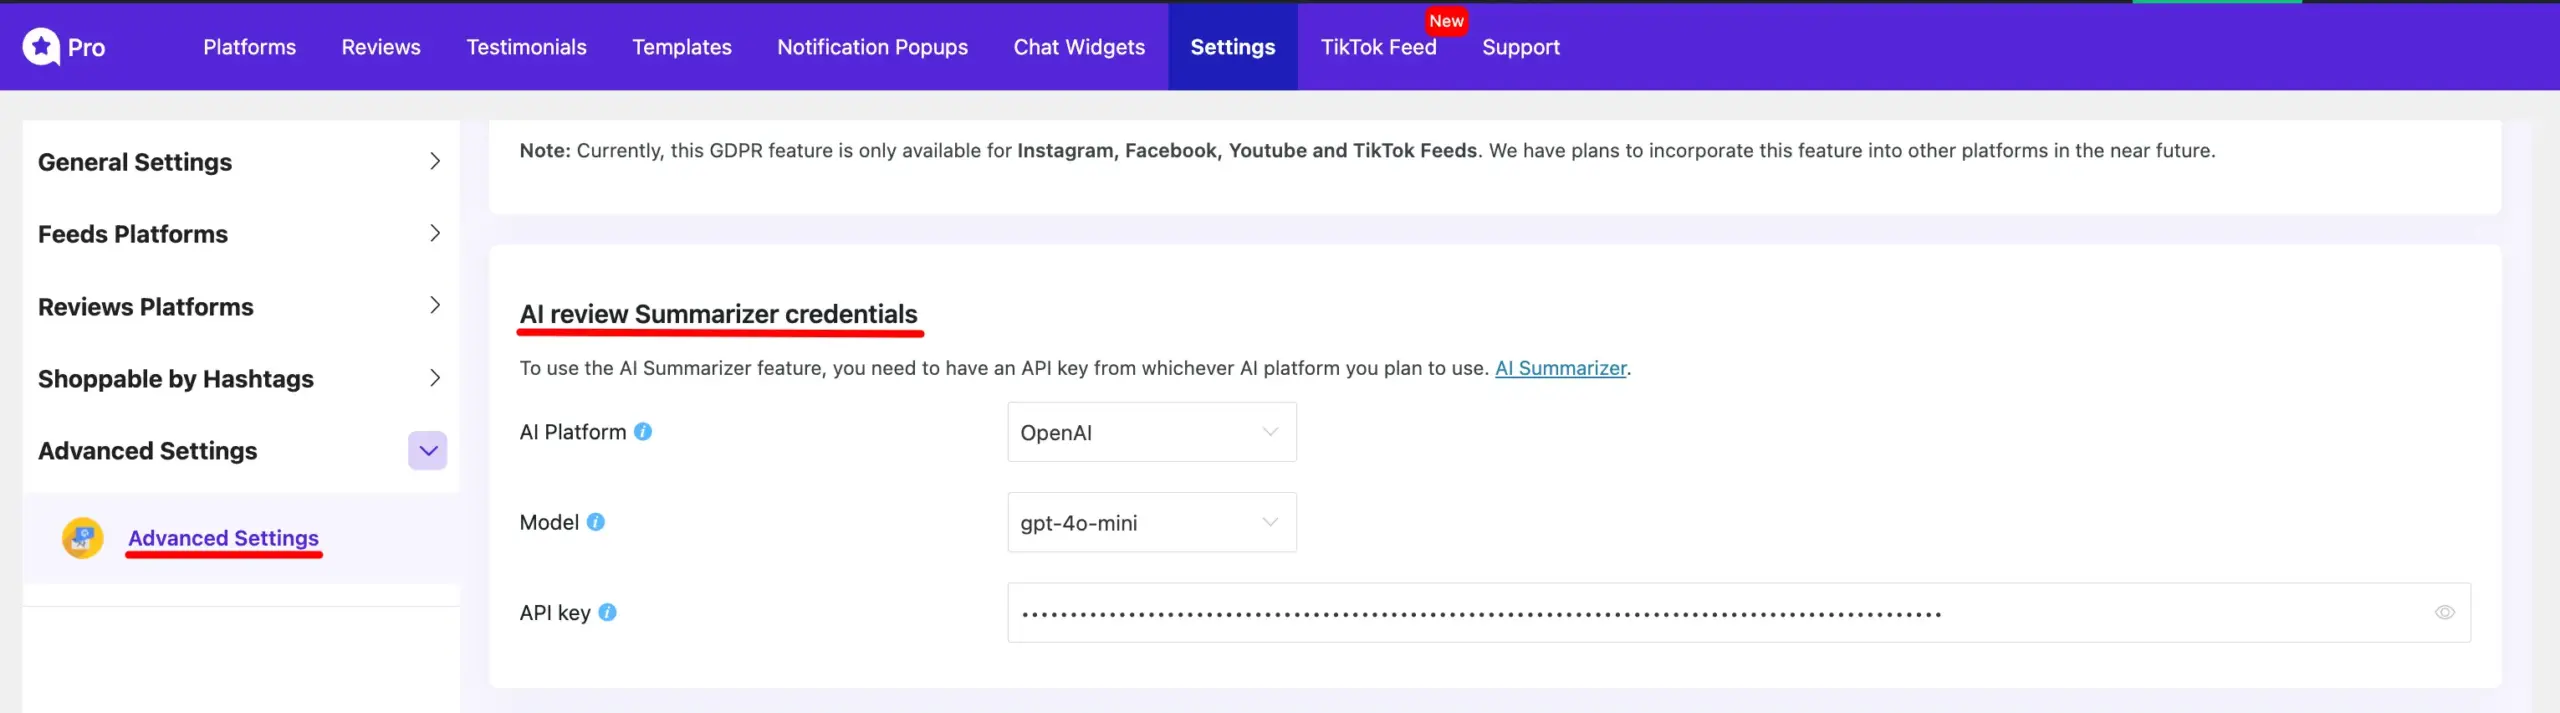
Task: Expand Shoppable by Hashtags chevron
Action: pos(434,378)
